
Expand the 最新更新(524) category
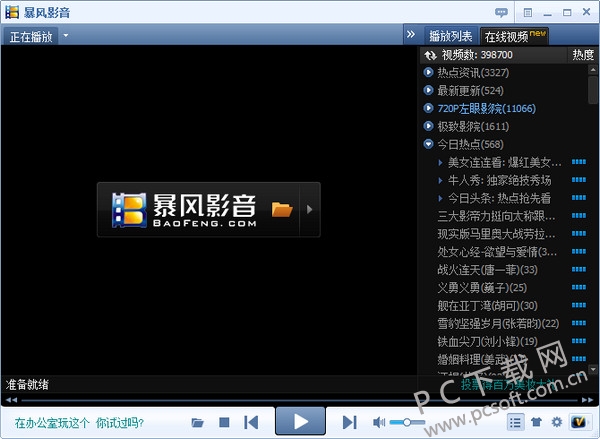[428, 90]
